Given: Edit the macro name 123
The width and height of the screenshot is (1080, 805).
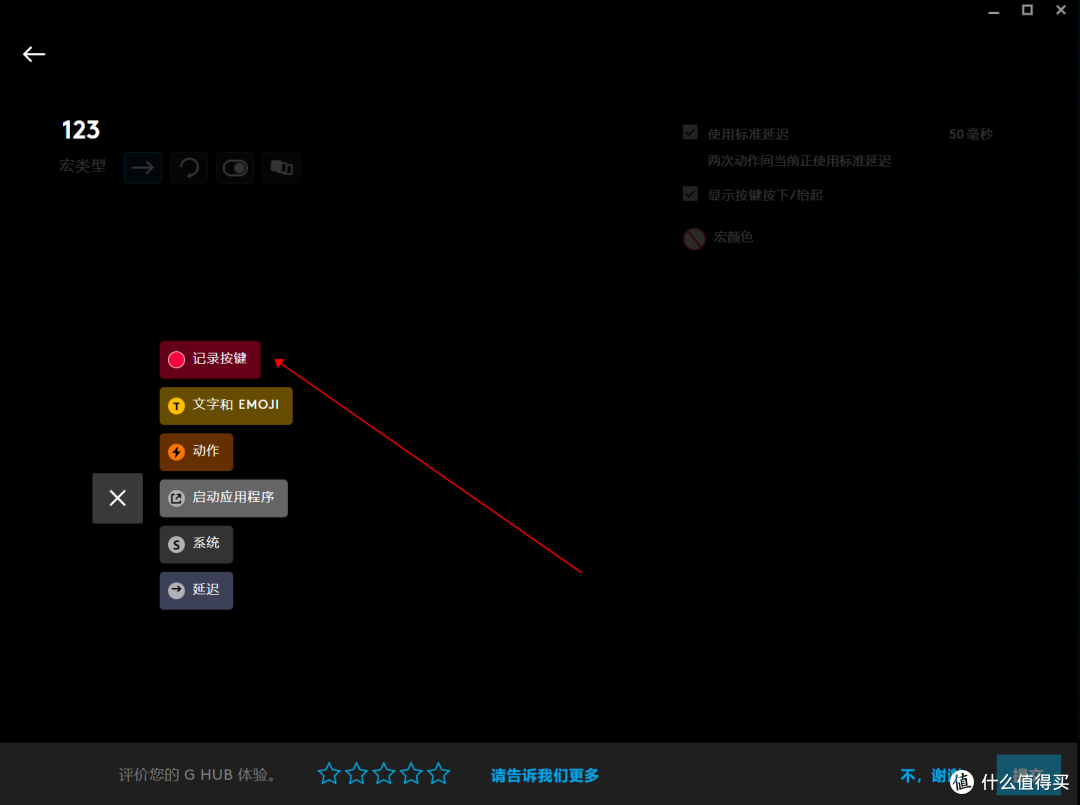Looking at the screenshot, I should (81, 129).
